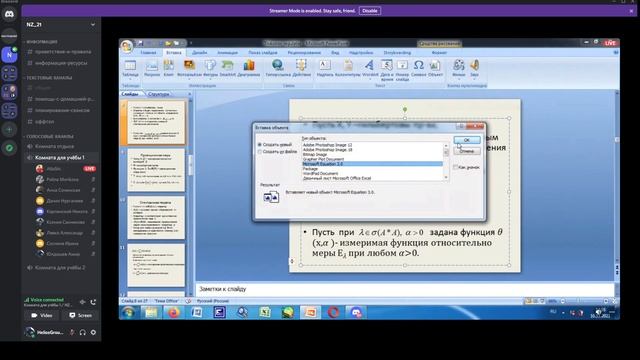
Task: Select Microsoft Equation 3.0 in object list
Action: (372, 164)
